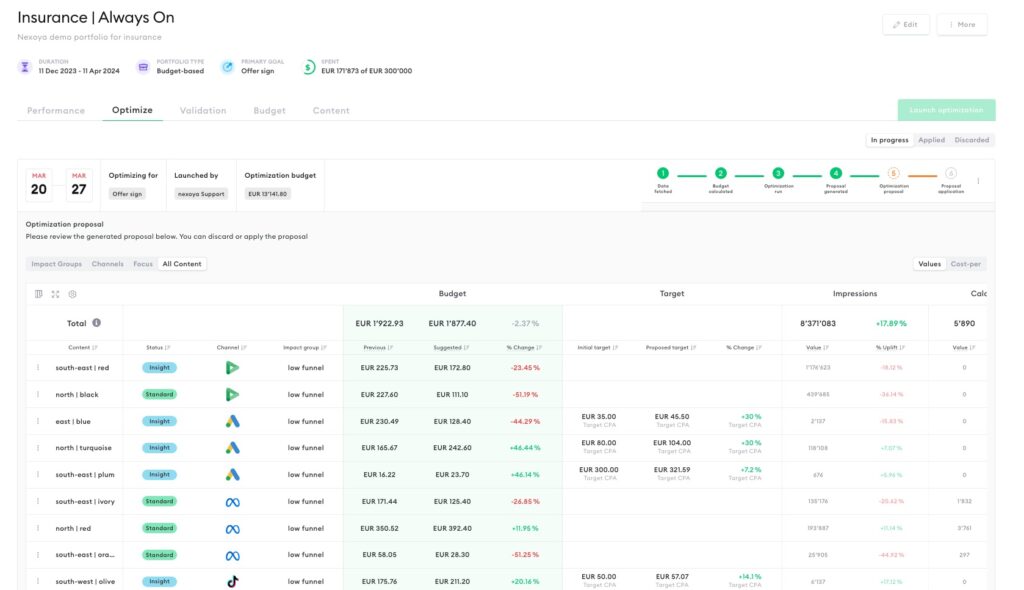Click the YouTube channel icon on south-east | red row
Screen dimensions: 1024x590
point(231,367)
